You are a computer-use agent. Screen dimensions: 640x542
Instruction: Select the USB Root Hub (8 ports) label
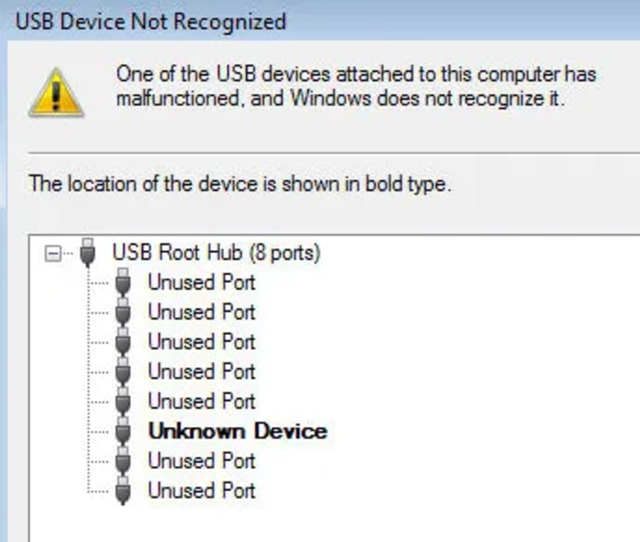pos(216,253)
